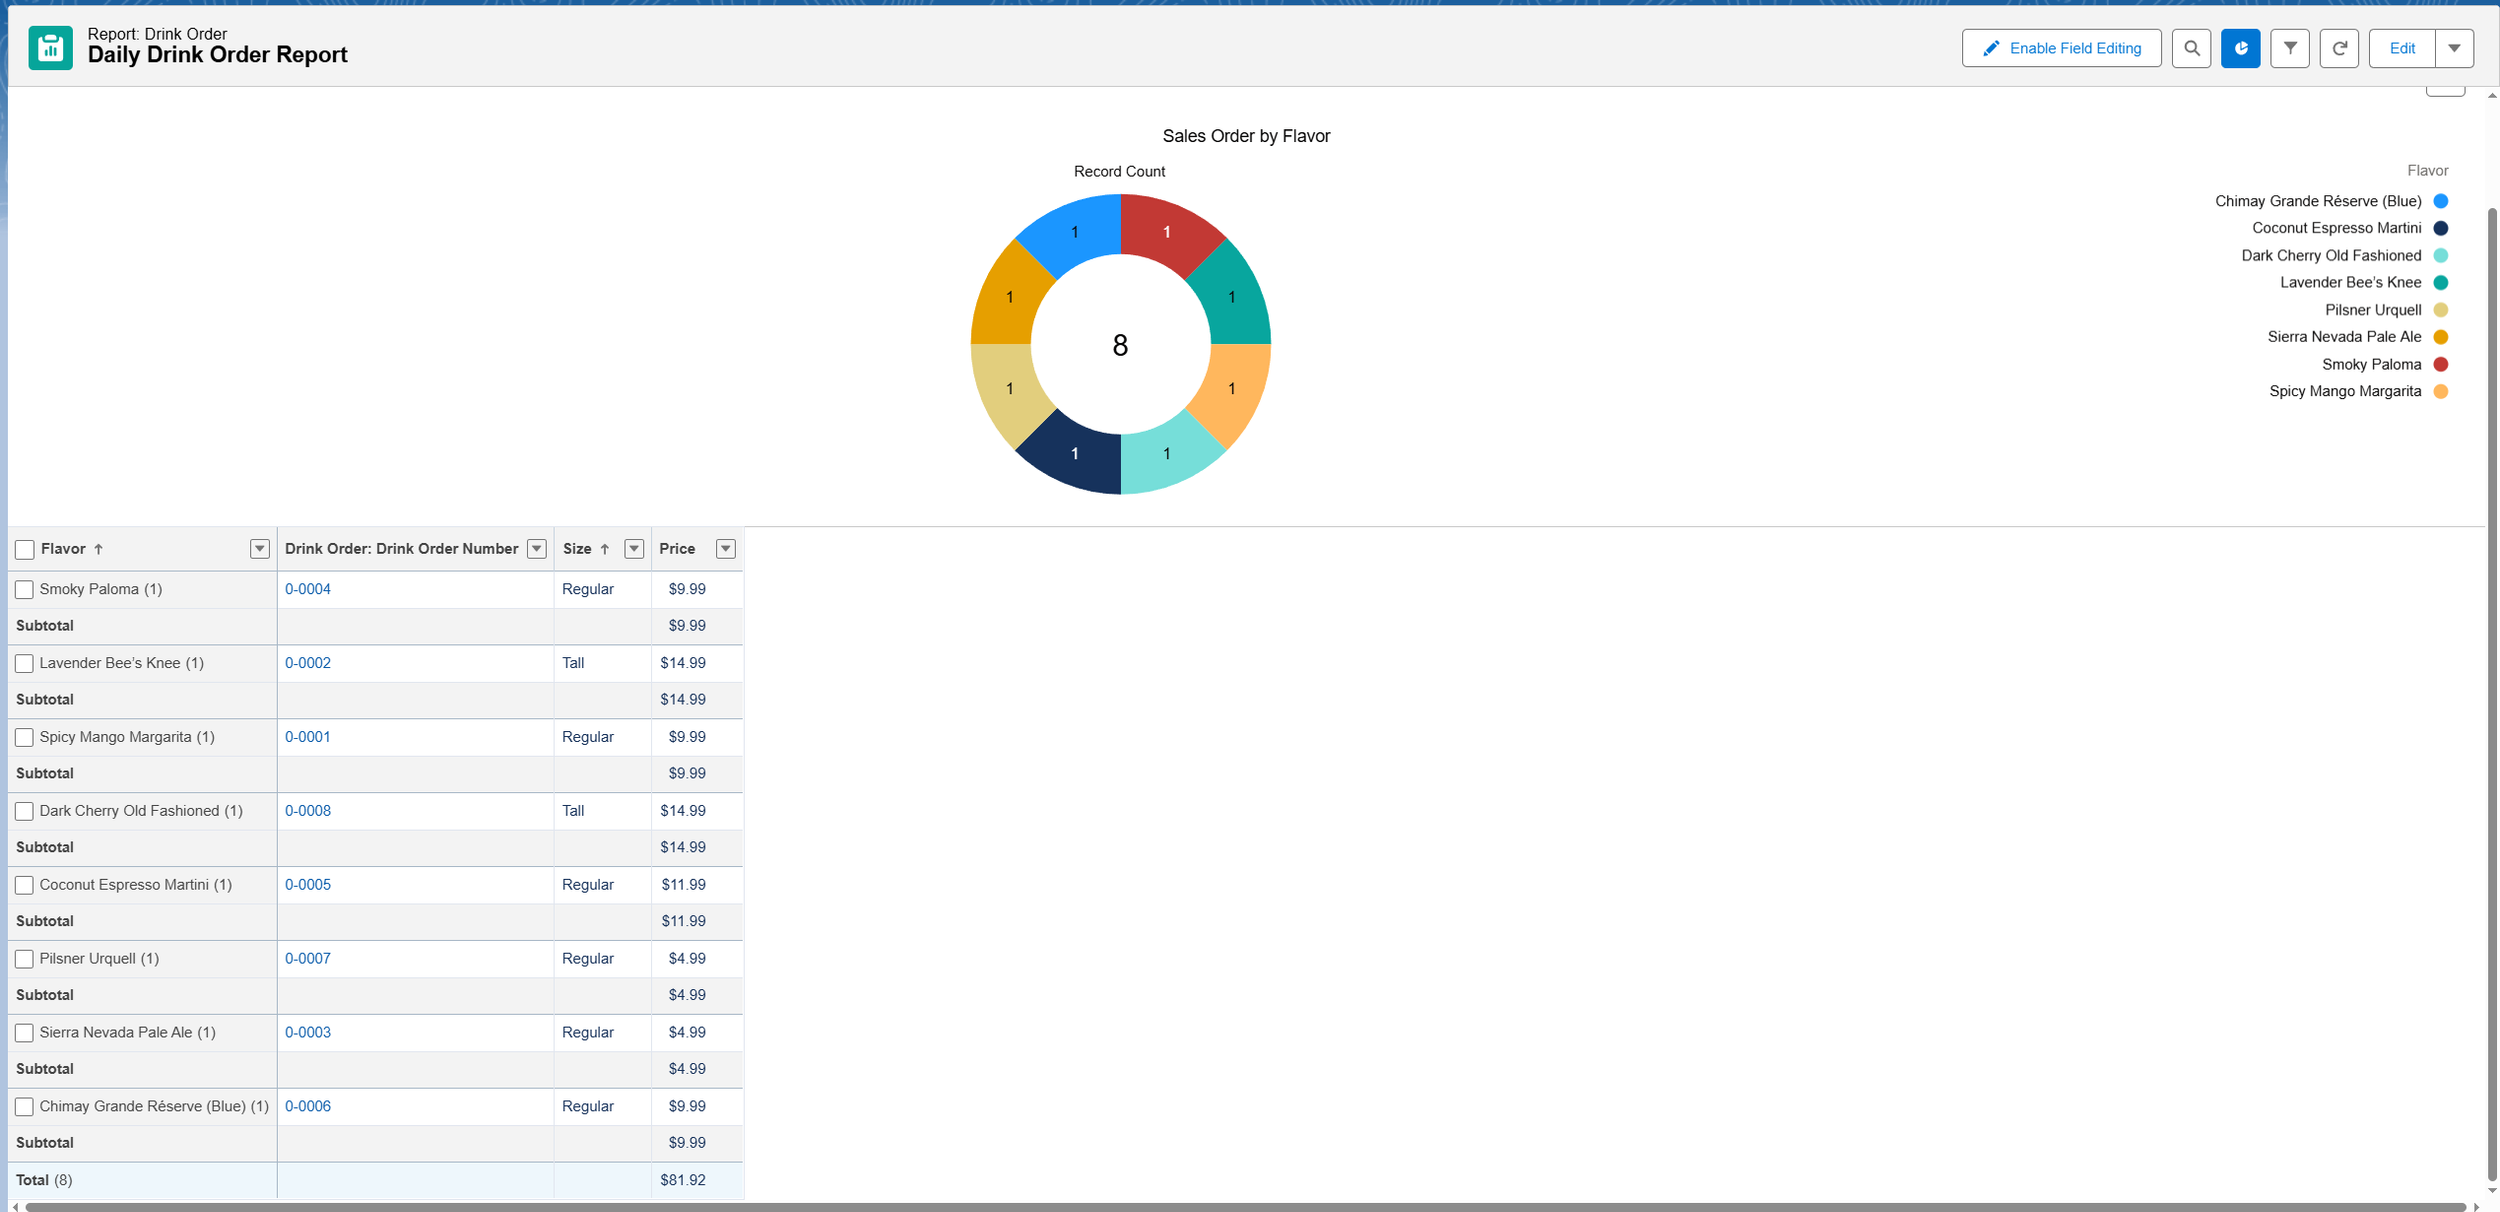The width and height of the screenshot is (2500, 1212).
Task: Click the Smoky Paloma red legend swatch
Action: pyautogui.click(x=2441, y=364)
